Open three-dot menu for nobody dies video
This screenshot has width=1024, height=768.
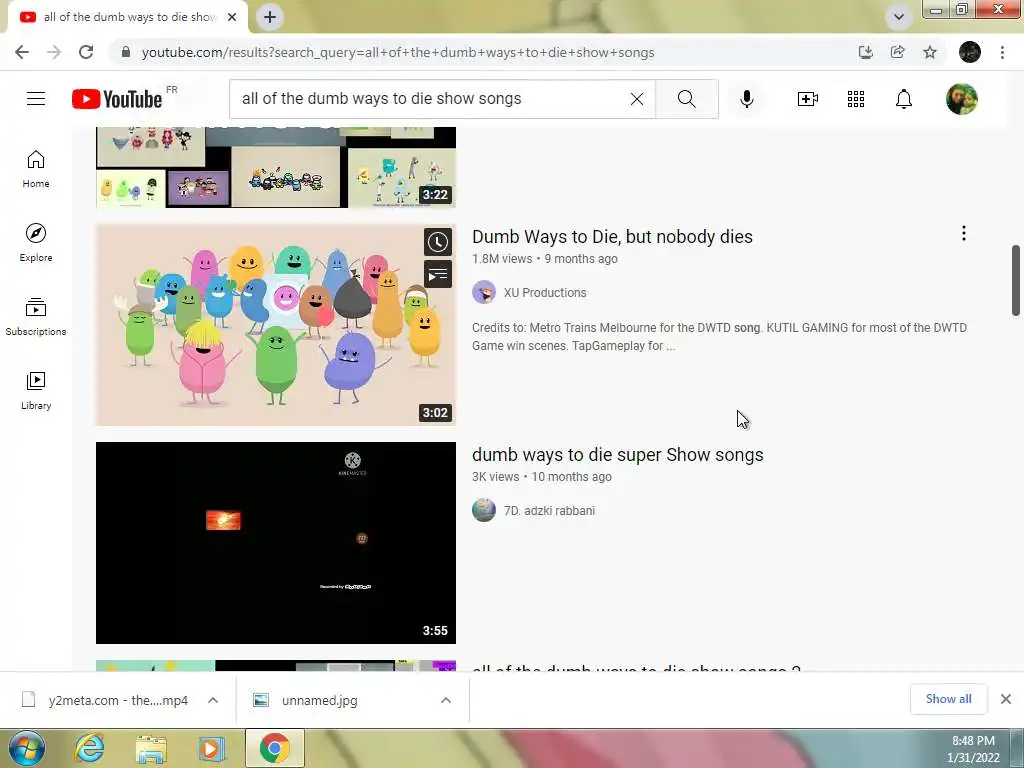[963, 233]
